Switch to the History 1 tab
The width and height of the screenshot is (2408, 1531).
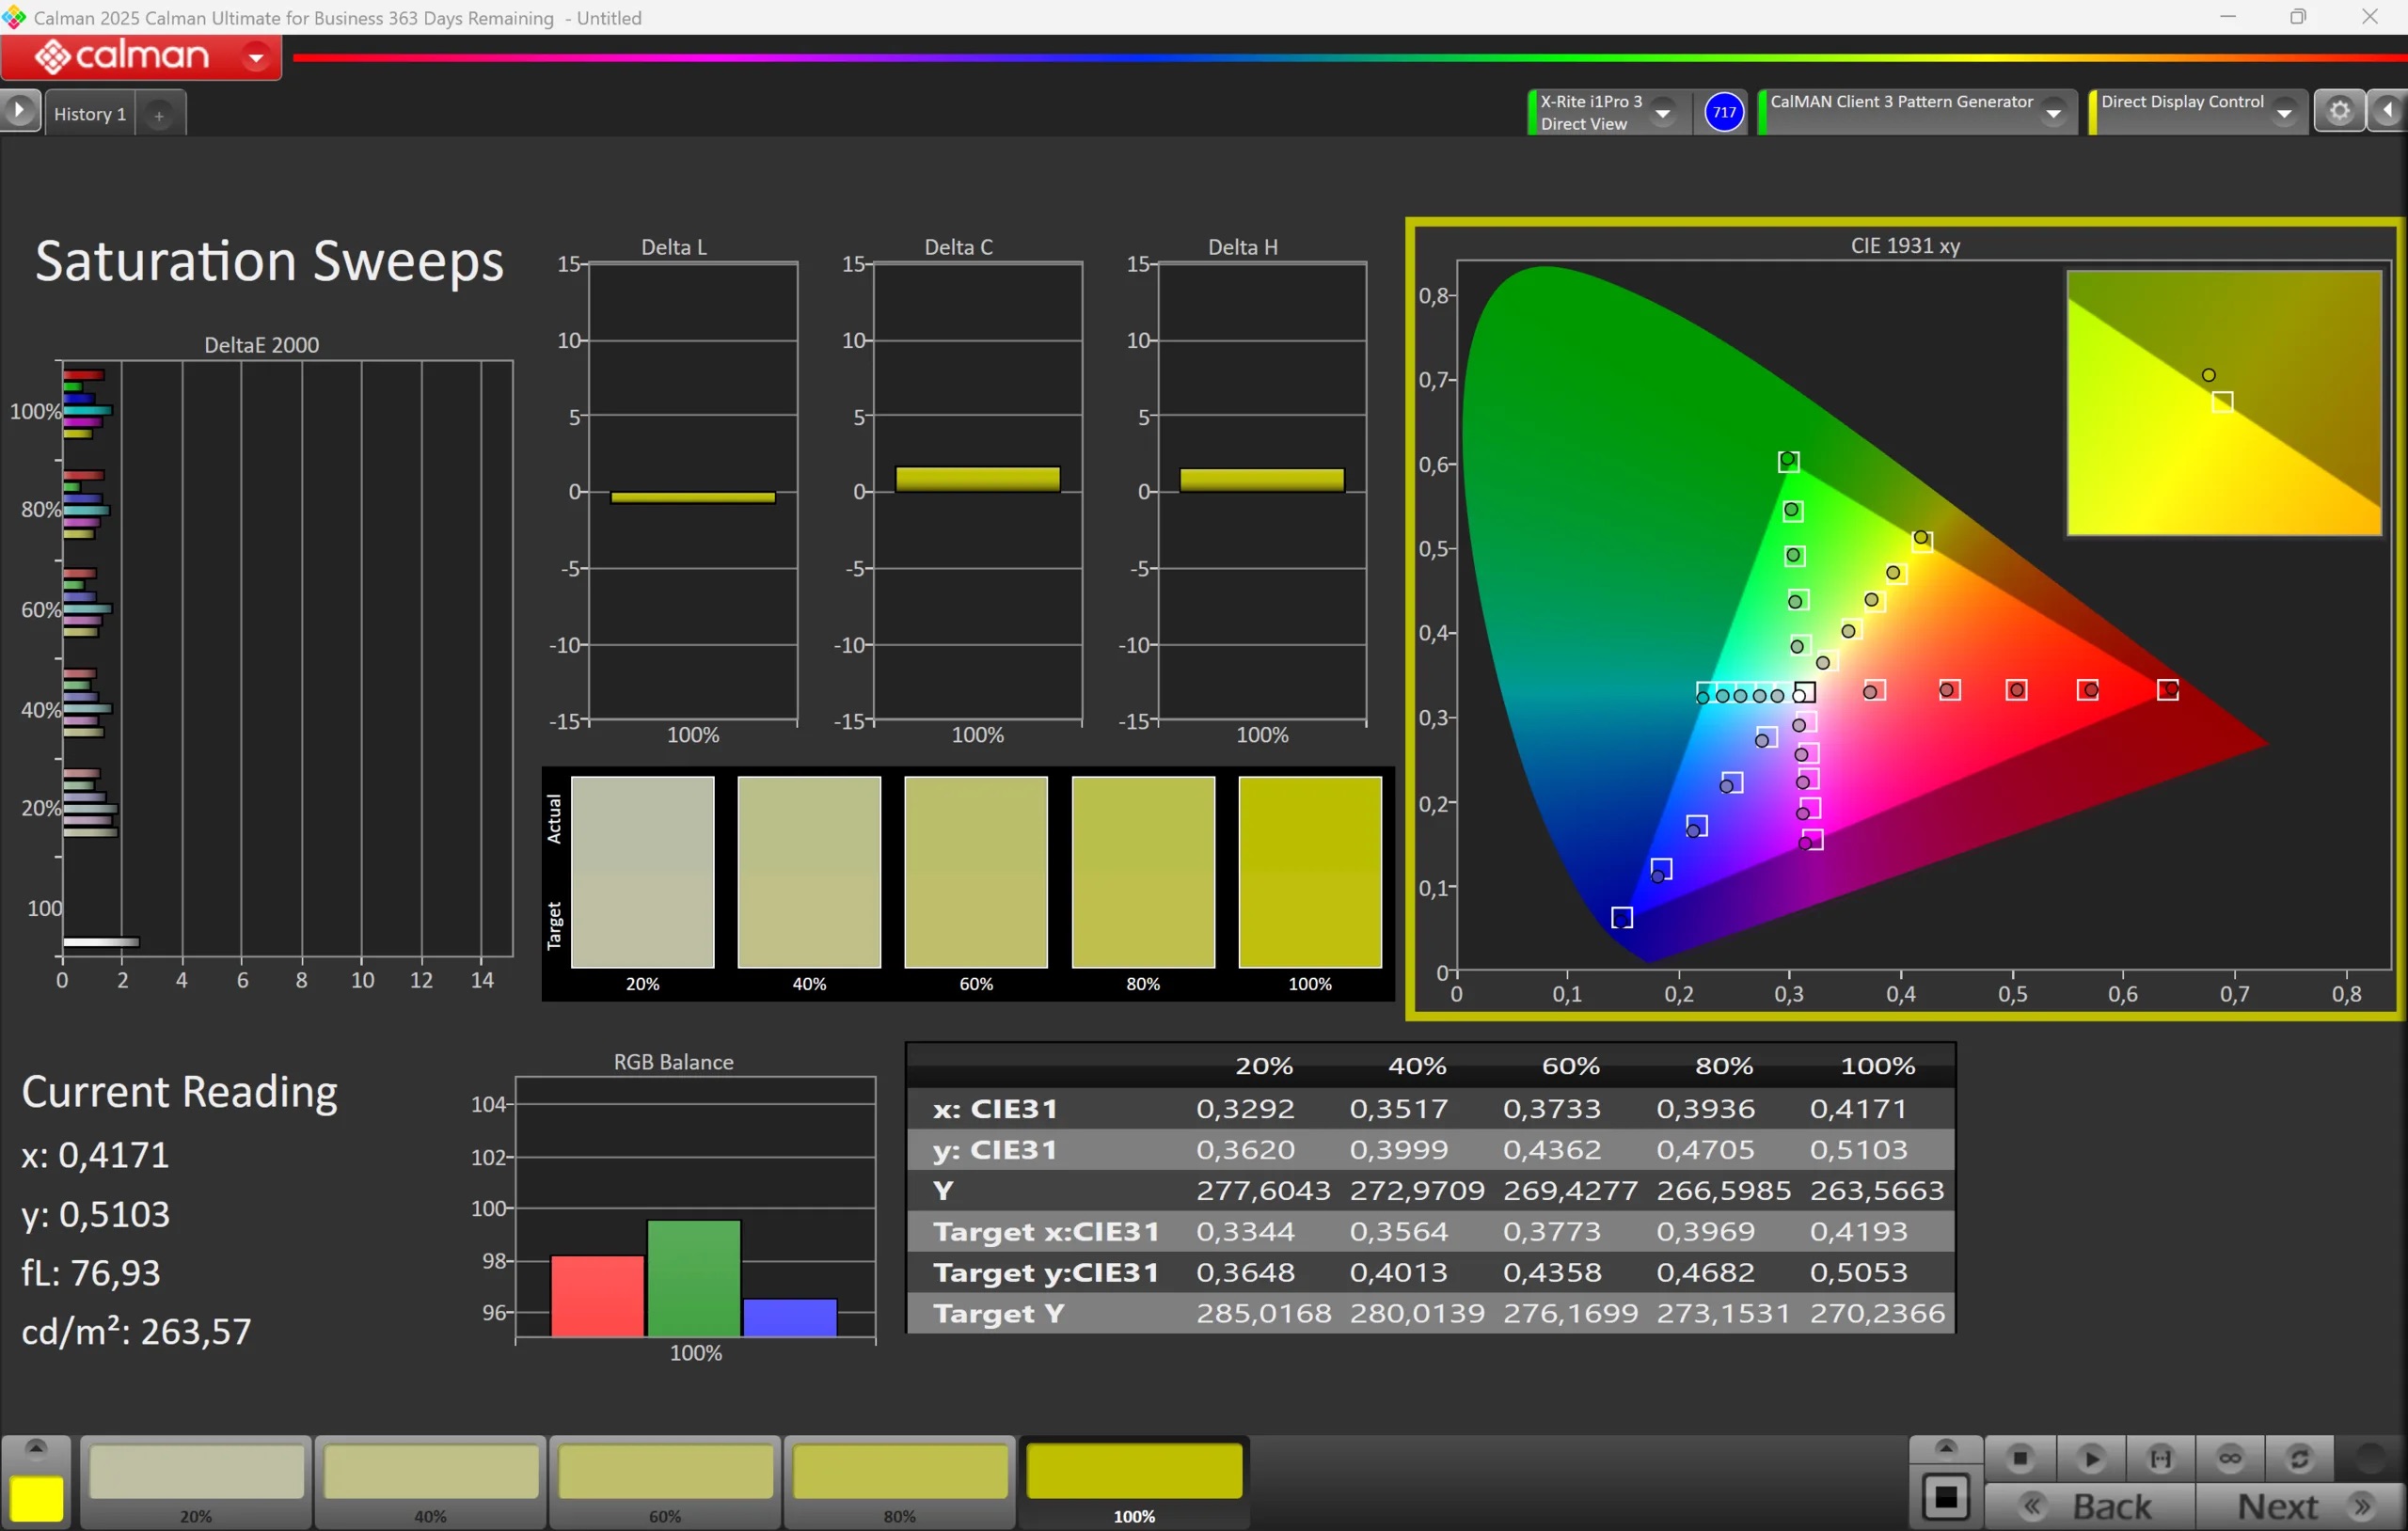click(x=90, y=114)
